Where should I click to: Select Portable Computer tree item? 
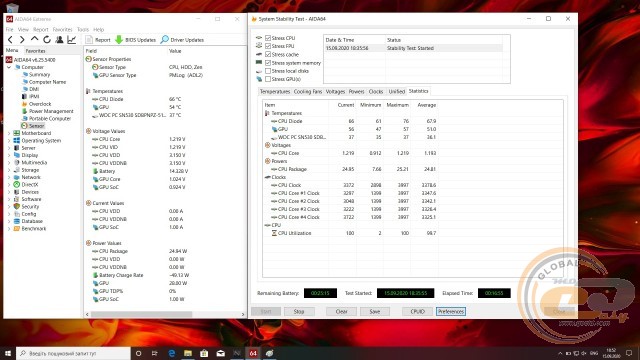pos(49,118)
